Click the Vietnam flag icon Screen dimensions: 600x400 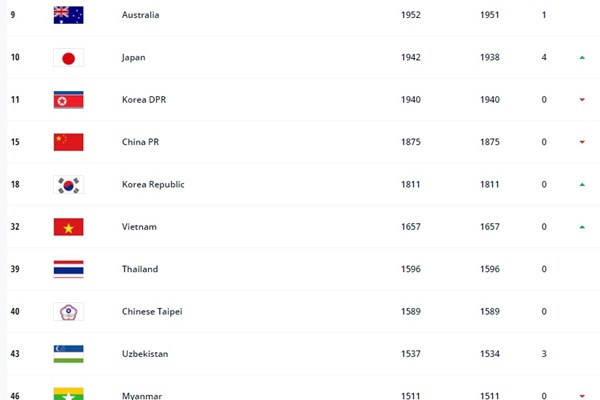pos(68,227)
